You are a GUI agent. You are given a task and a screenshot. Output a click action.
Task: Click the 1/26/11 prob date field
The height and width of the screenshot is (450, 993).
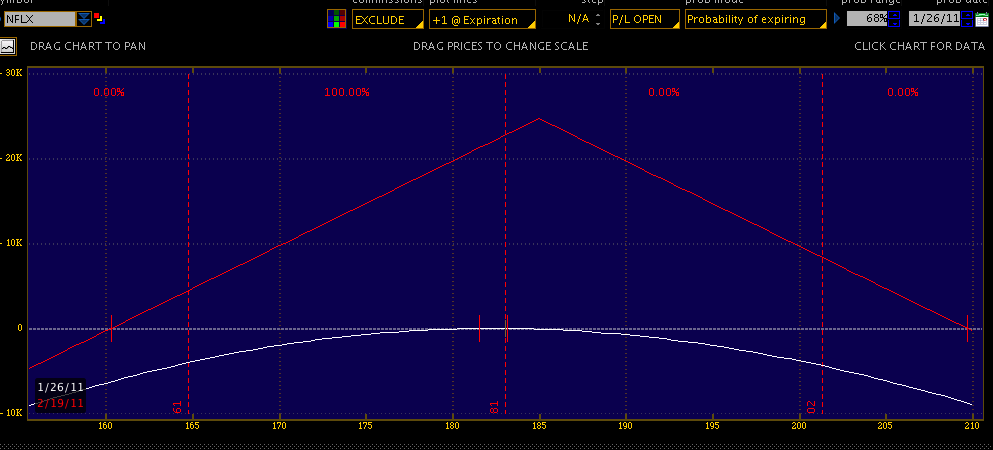tap(934, 19)
